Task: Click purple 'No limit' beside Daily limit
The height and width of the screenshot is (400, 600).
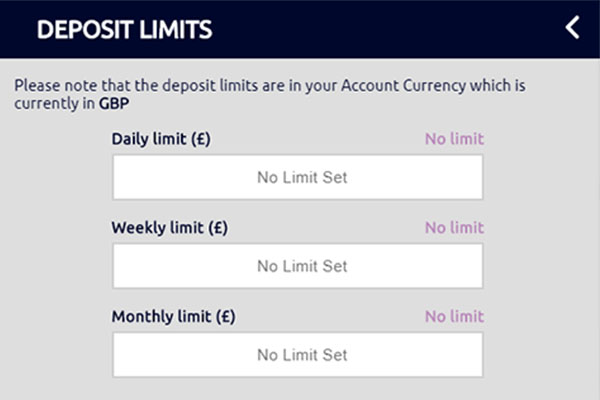Action: pyautogui.click(x=454, y=138)
